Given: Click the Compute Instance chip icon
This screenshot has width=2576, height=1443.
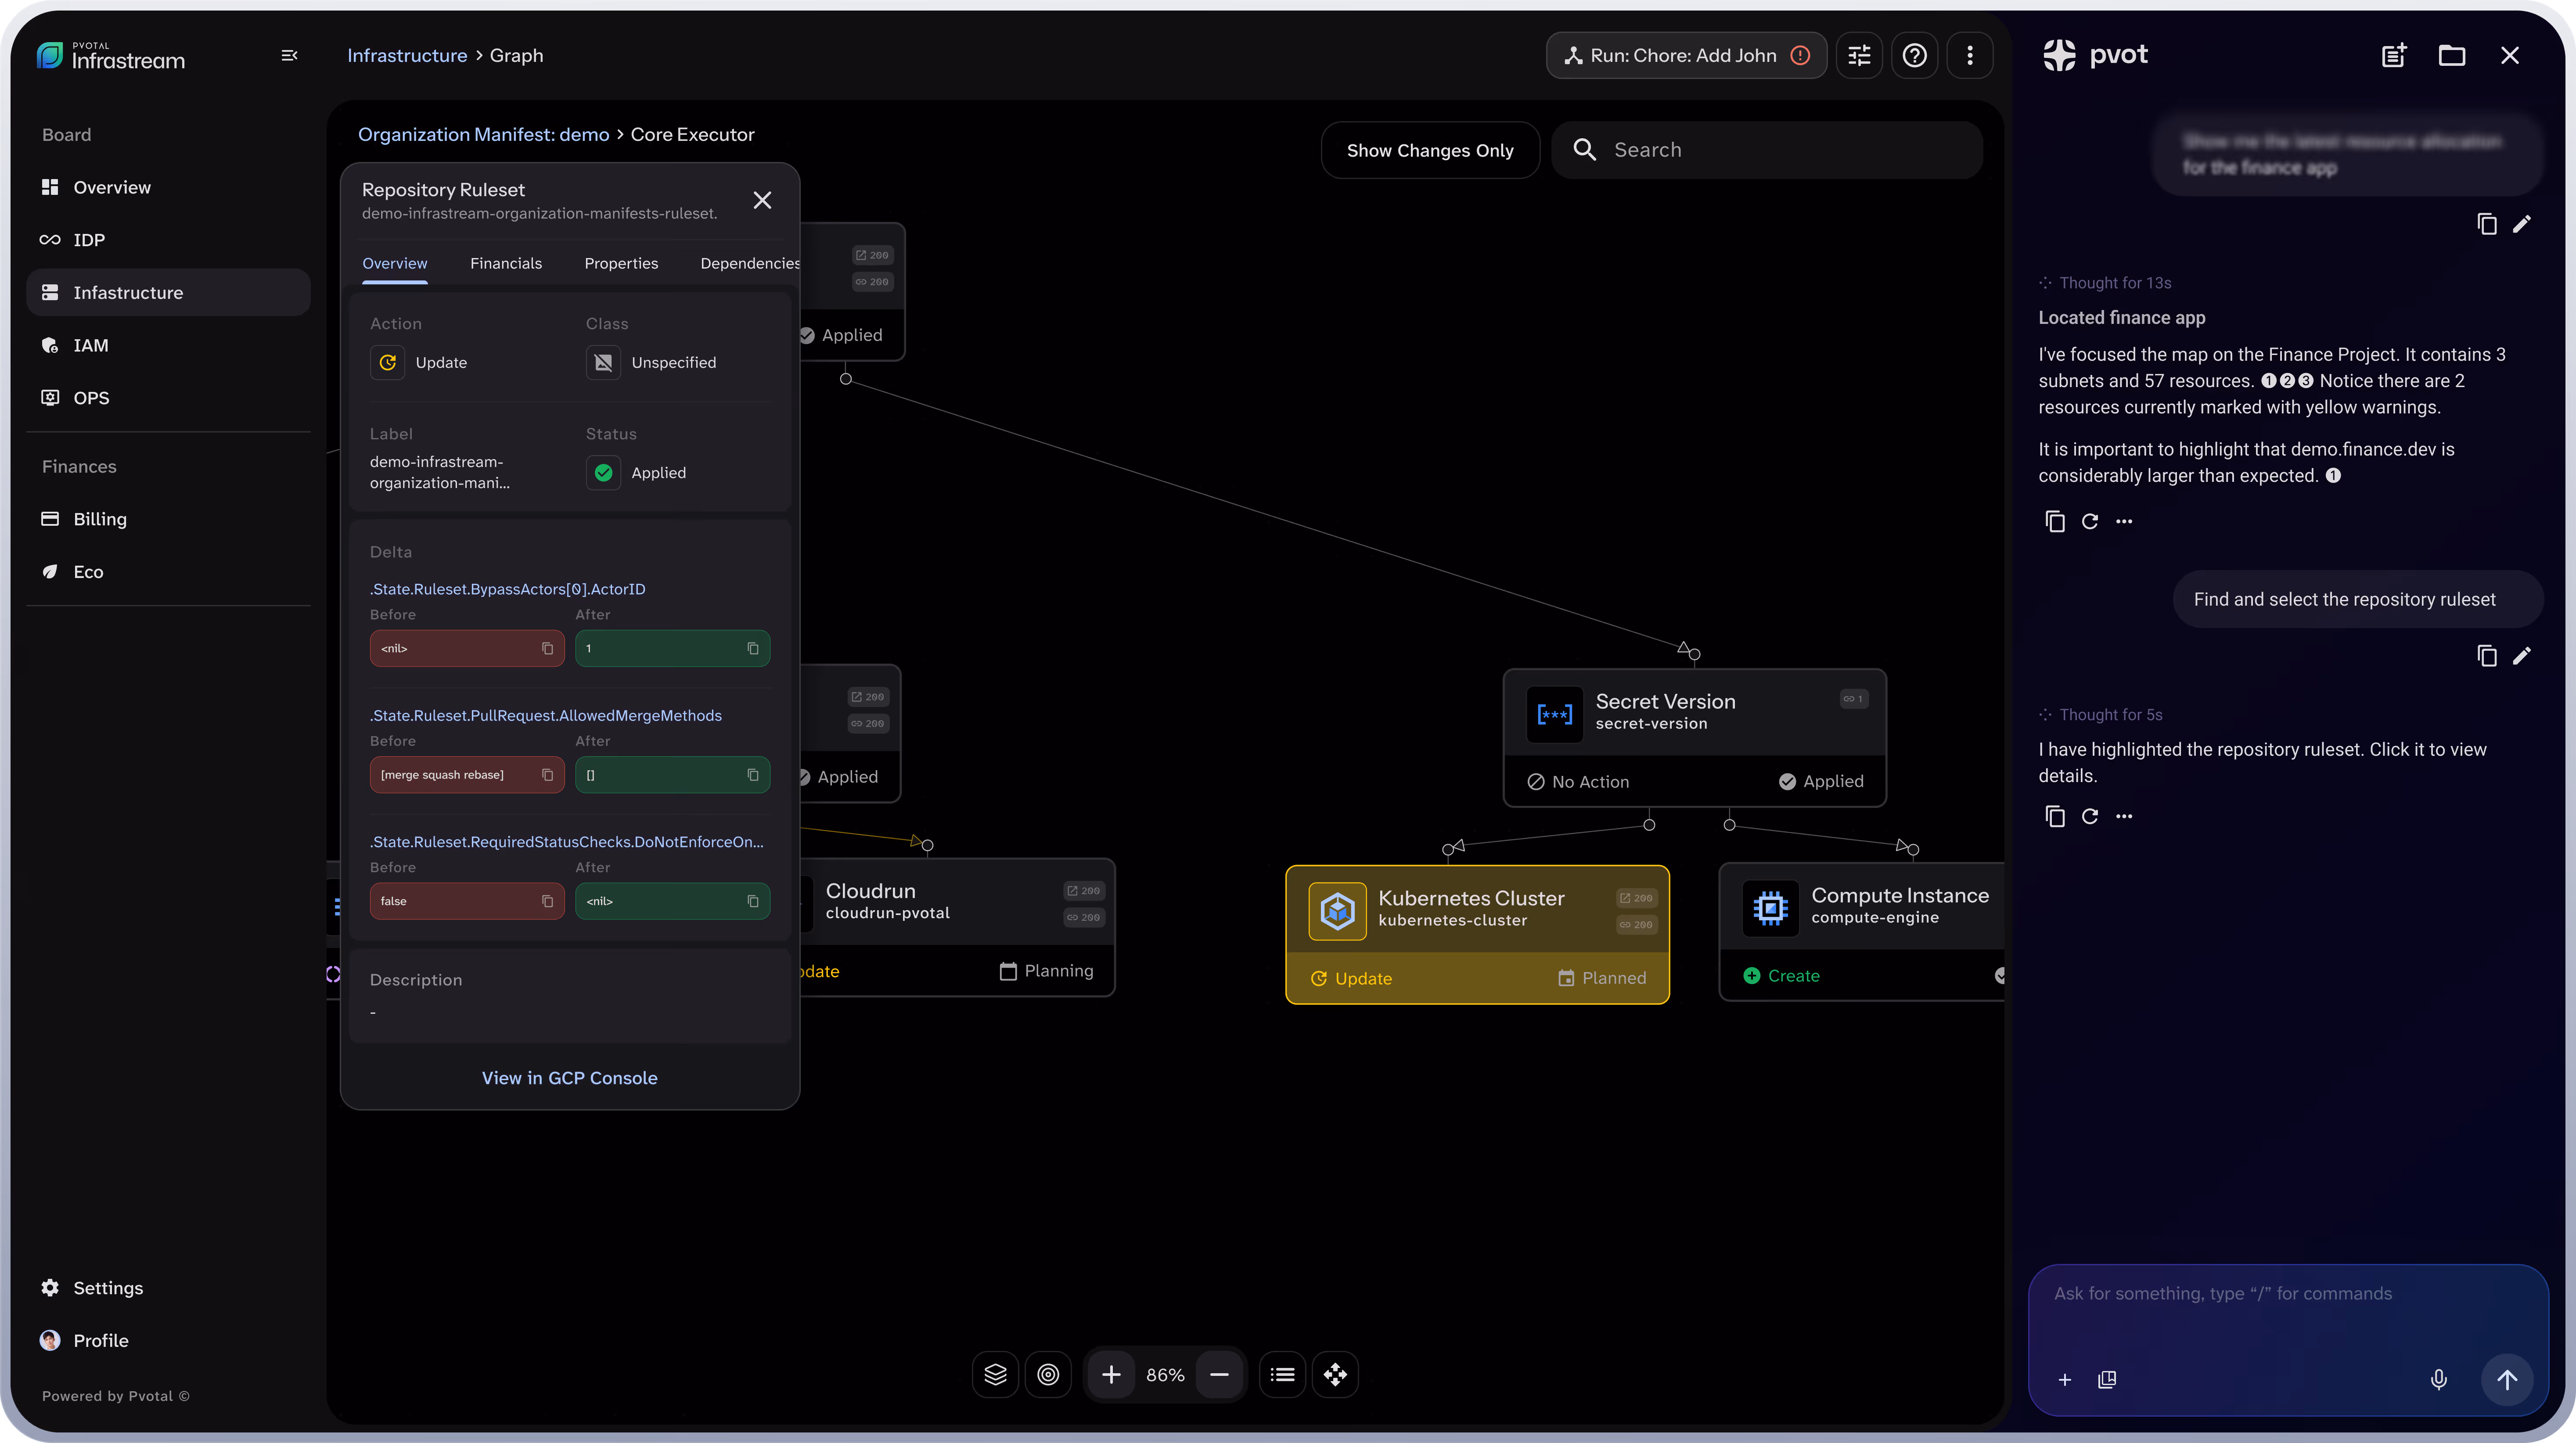Looking at the screenshot, I should point(1770,908).
